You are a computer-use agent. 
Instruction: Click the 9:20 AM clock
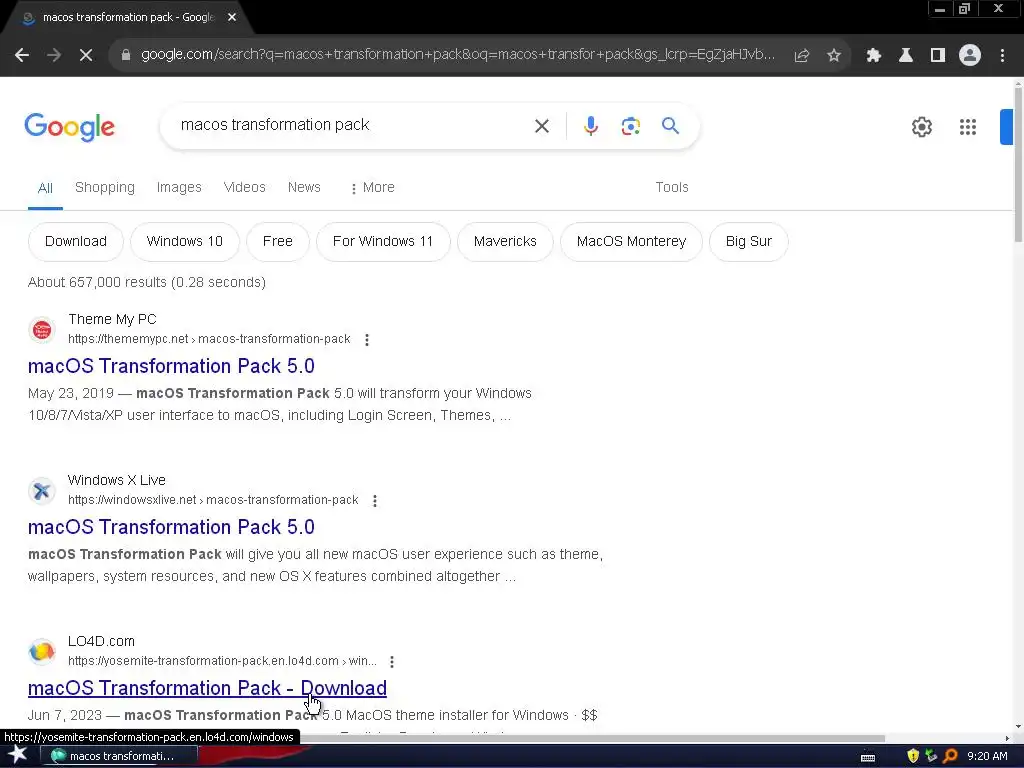(x=987, y=756)
